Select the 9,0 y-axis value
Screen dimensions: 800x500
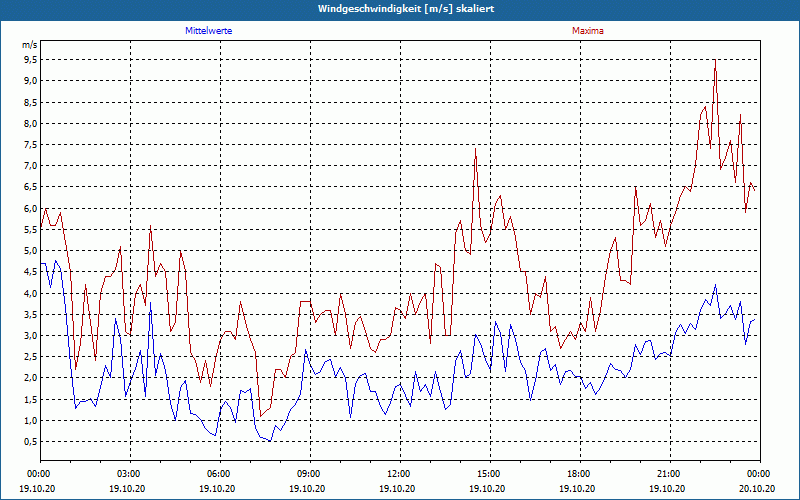[x=30, y=81]
